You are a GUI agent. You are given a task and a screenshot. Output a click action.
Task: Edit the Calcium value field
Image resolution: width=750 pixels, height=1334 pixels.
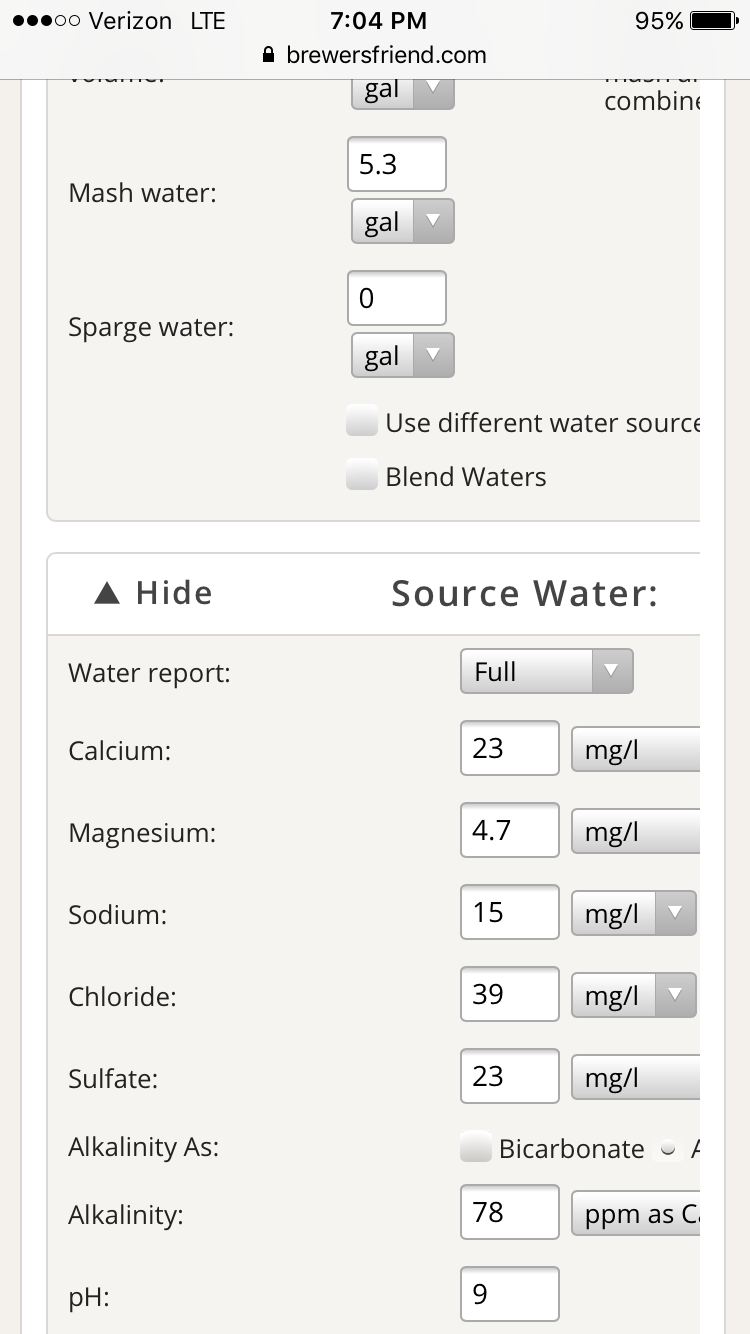click(509, 748)
